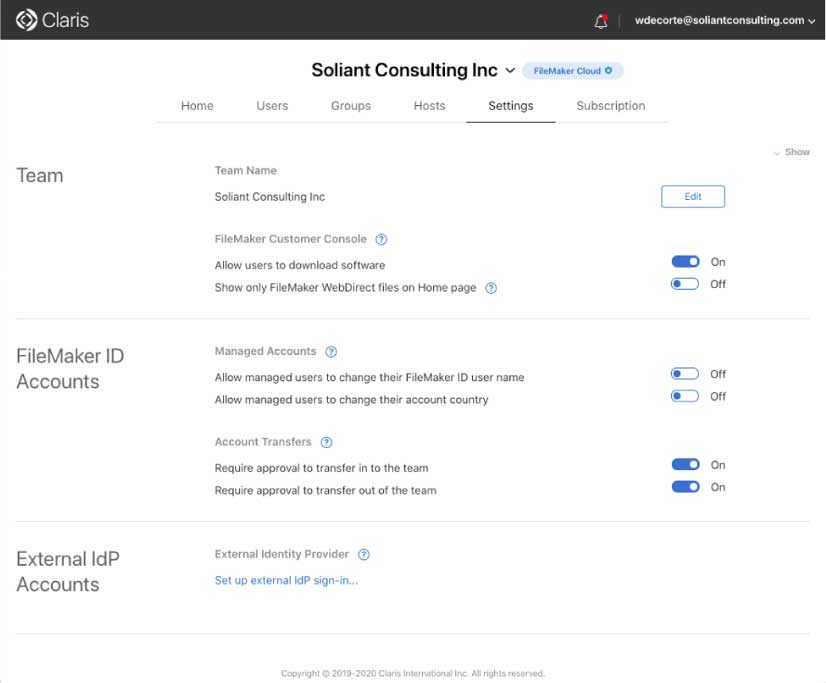Toggle managed users change account country
Image resolution: width=826 pixels, height=683 pixels.
(x=685, y=396)
